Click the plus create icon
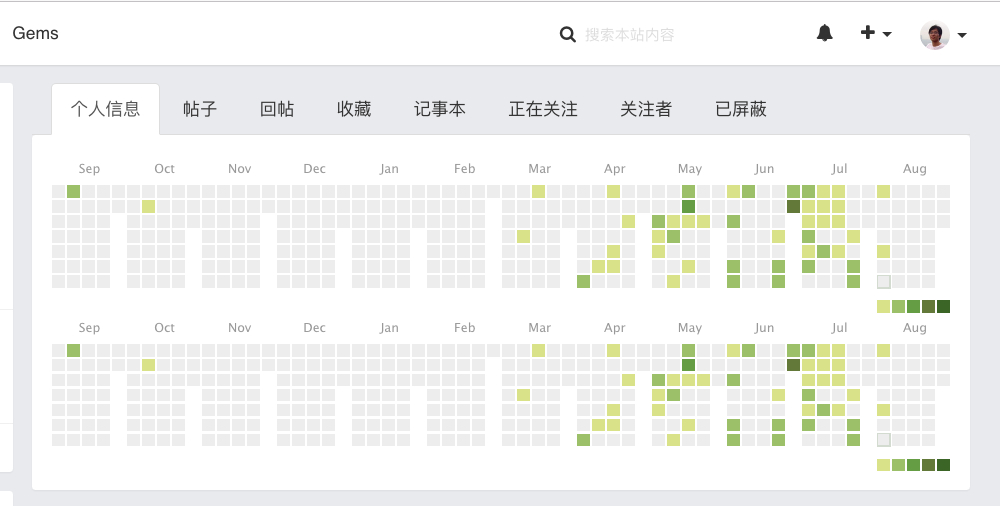The width and height of the screenshot is (1000, 506). point(867,33)
